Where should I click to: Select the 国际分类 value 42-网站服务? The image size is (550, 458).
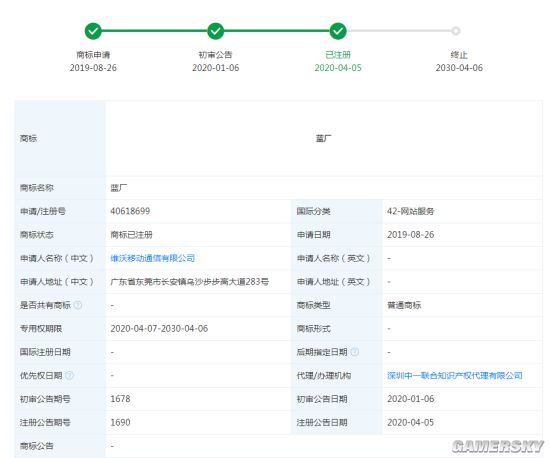[x=411, y=211]
